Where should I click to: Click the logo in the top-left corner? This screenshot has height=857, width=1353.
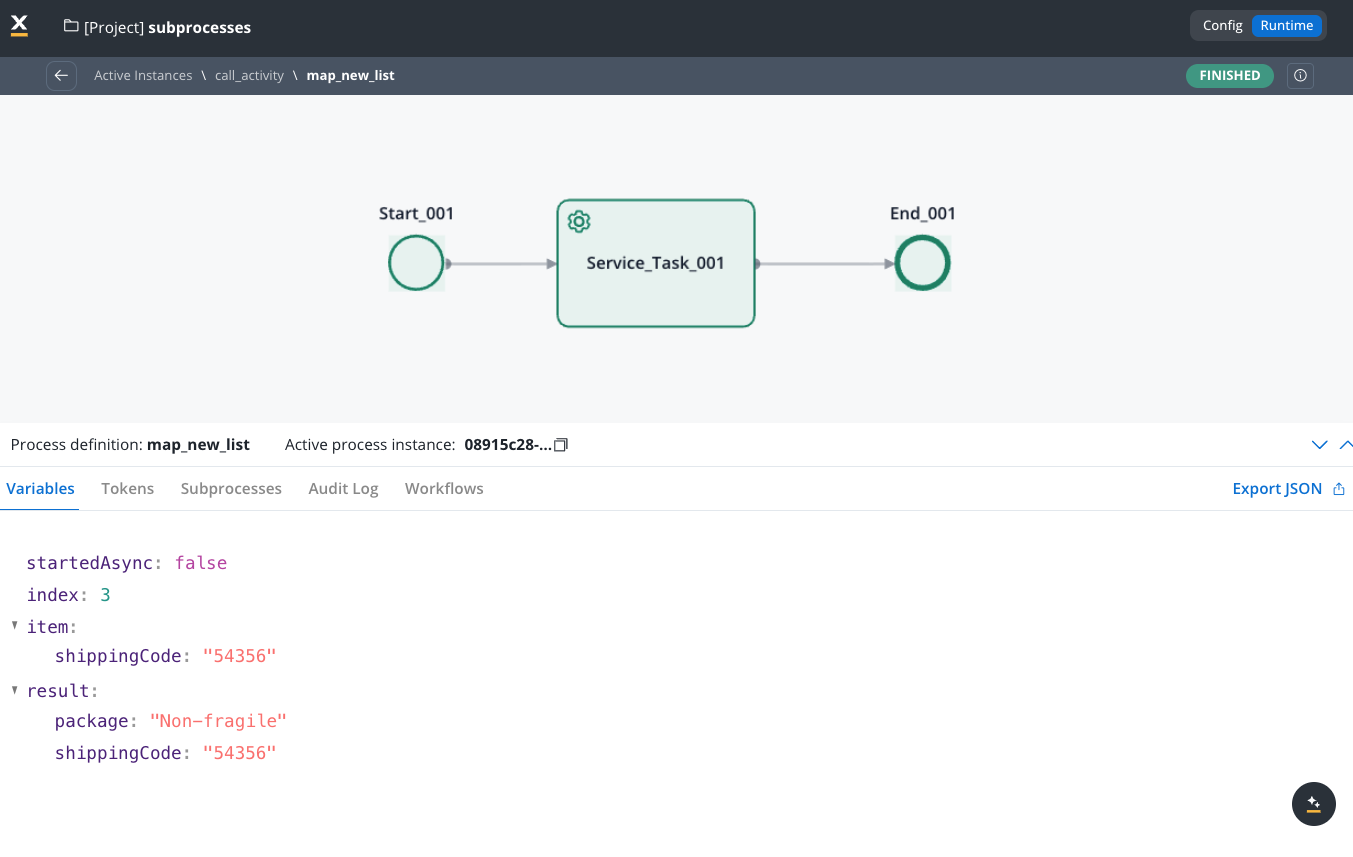click(x=19, y=26)
